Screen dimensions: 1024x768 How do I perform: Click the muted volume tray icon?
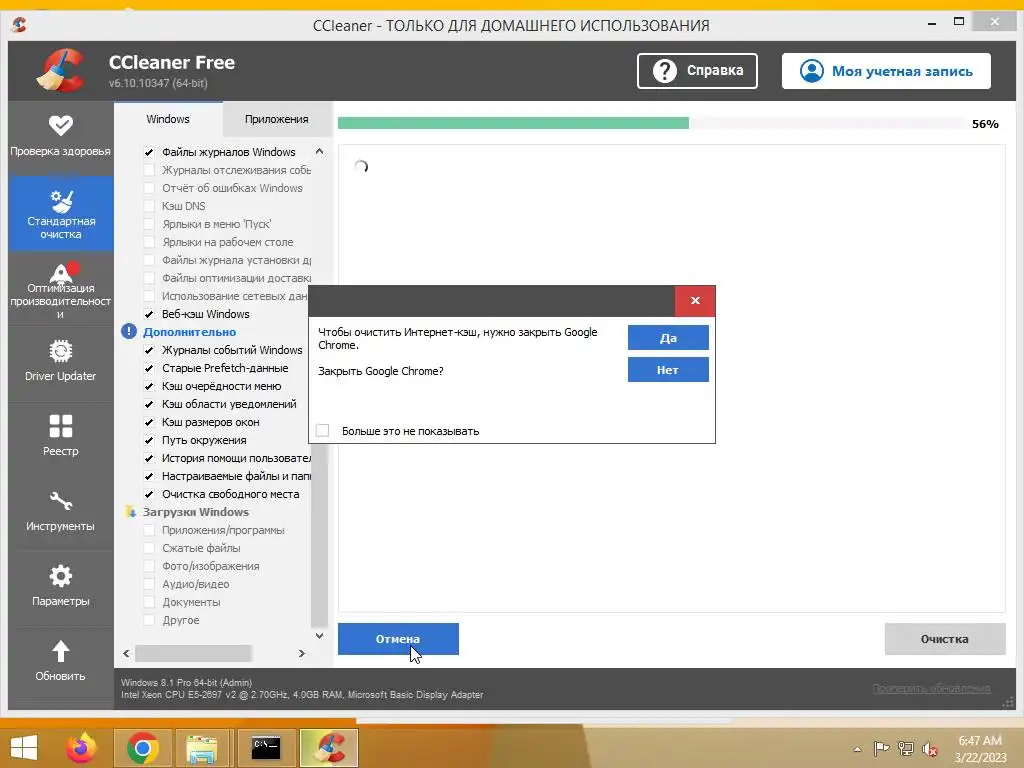929,749
